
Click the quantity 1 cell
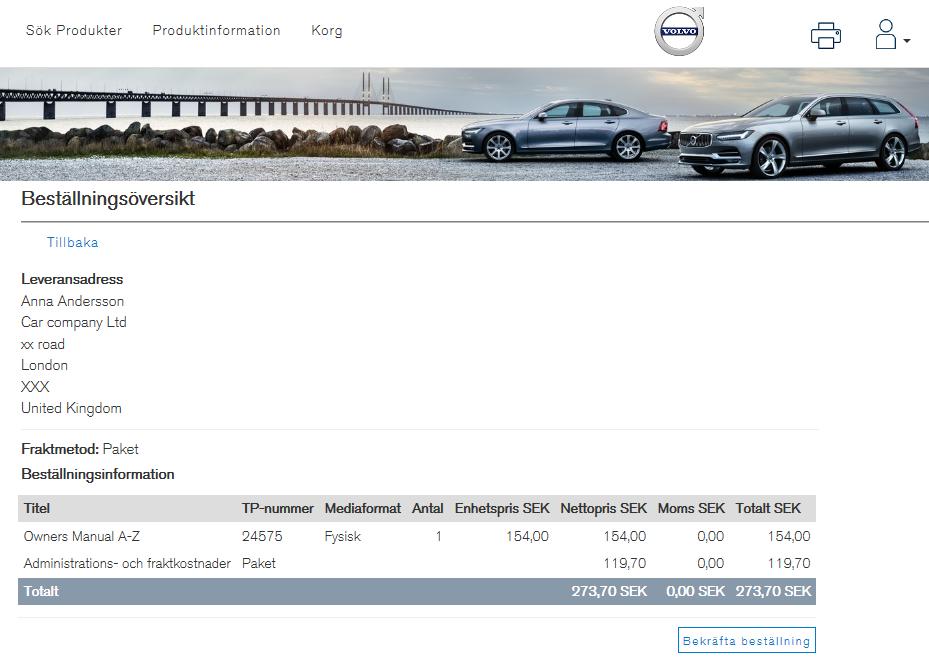tap(438, 536)
